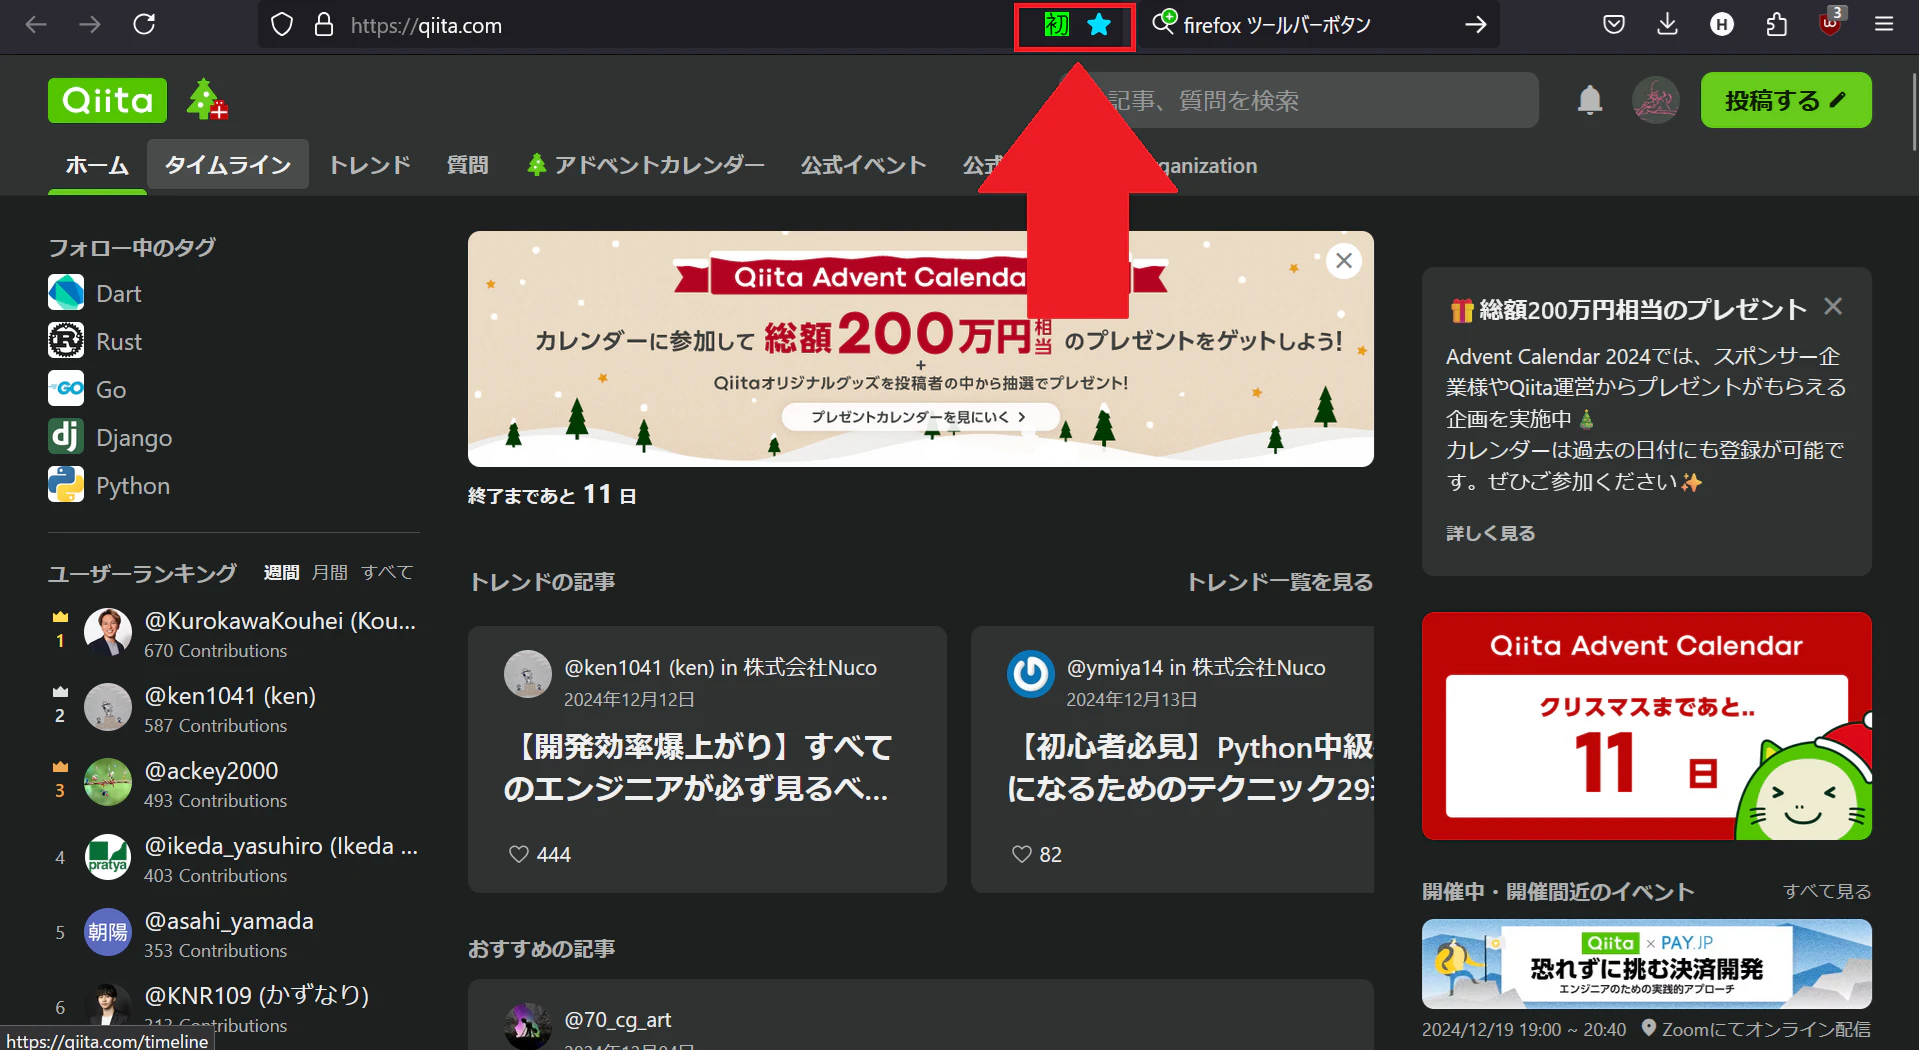Click the ken1041 article author avatar

[x=527, y=675]
